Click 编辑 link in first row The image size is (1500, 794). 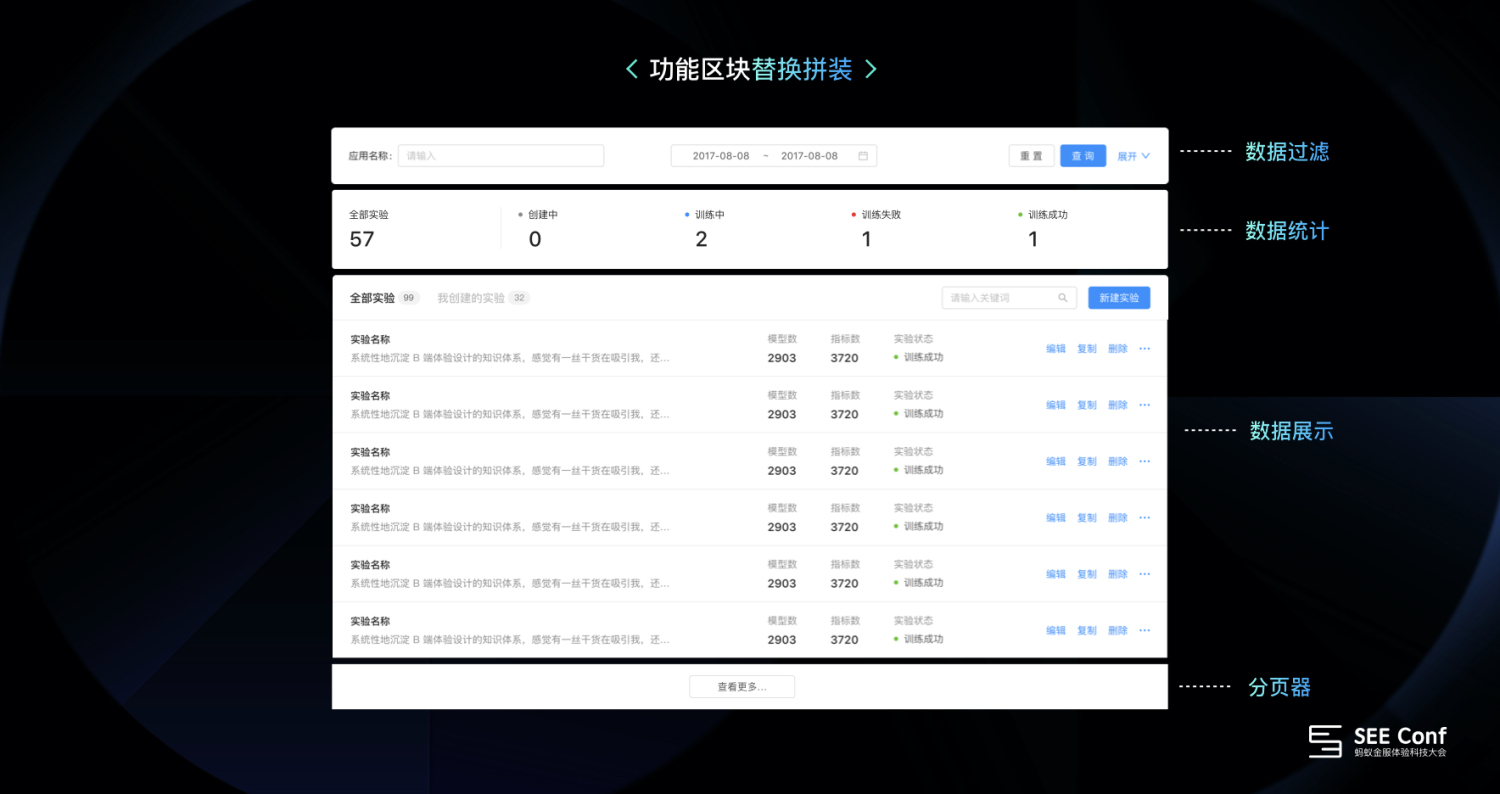(1056, 349)
